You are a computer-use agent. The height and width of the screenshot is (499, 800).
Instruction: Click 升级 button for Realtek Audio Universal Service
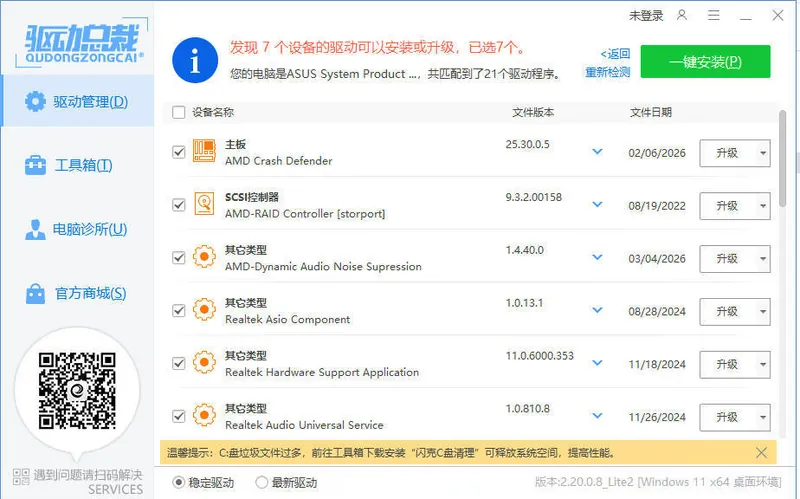click(727, 417)
